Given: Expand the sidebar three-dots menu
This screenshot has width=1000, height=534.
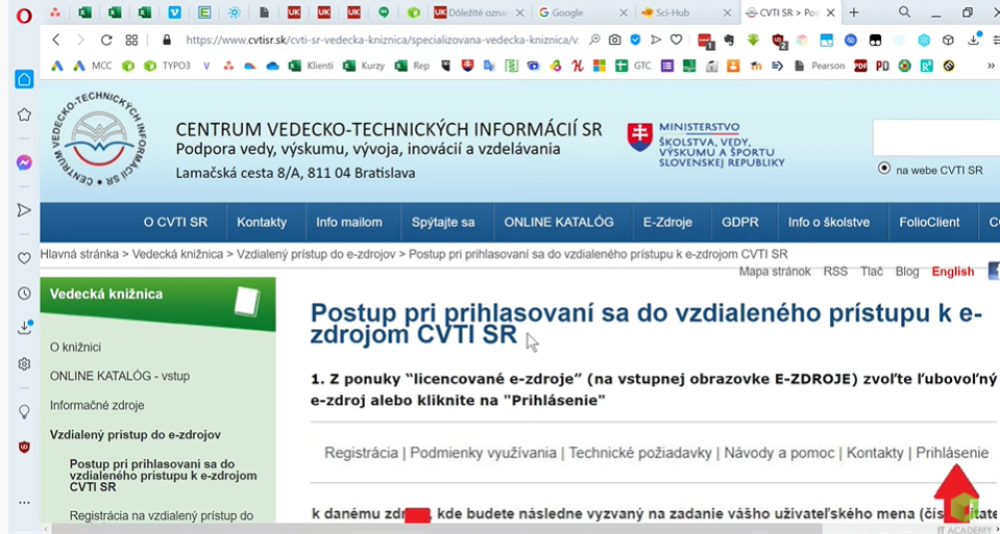Looking at the screenshot, I should point(24,501).
